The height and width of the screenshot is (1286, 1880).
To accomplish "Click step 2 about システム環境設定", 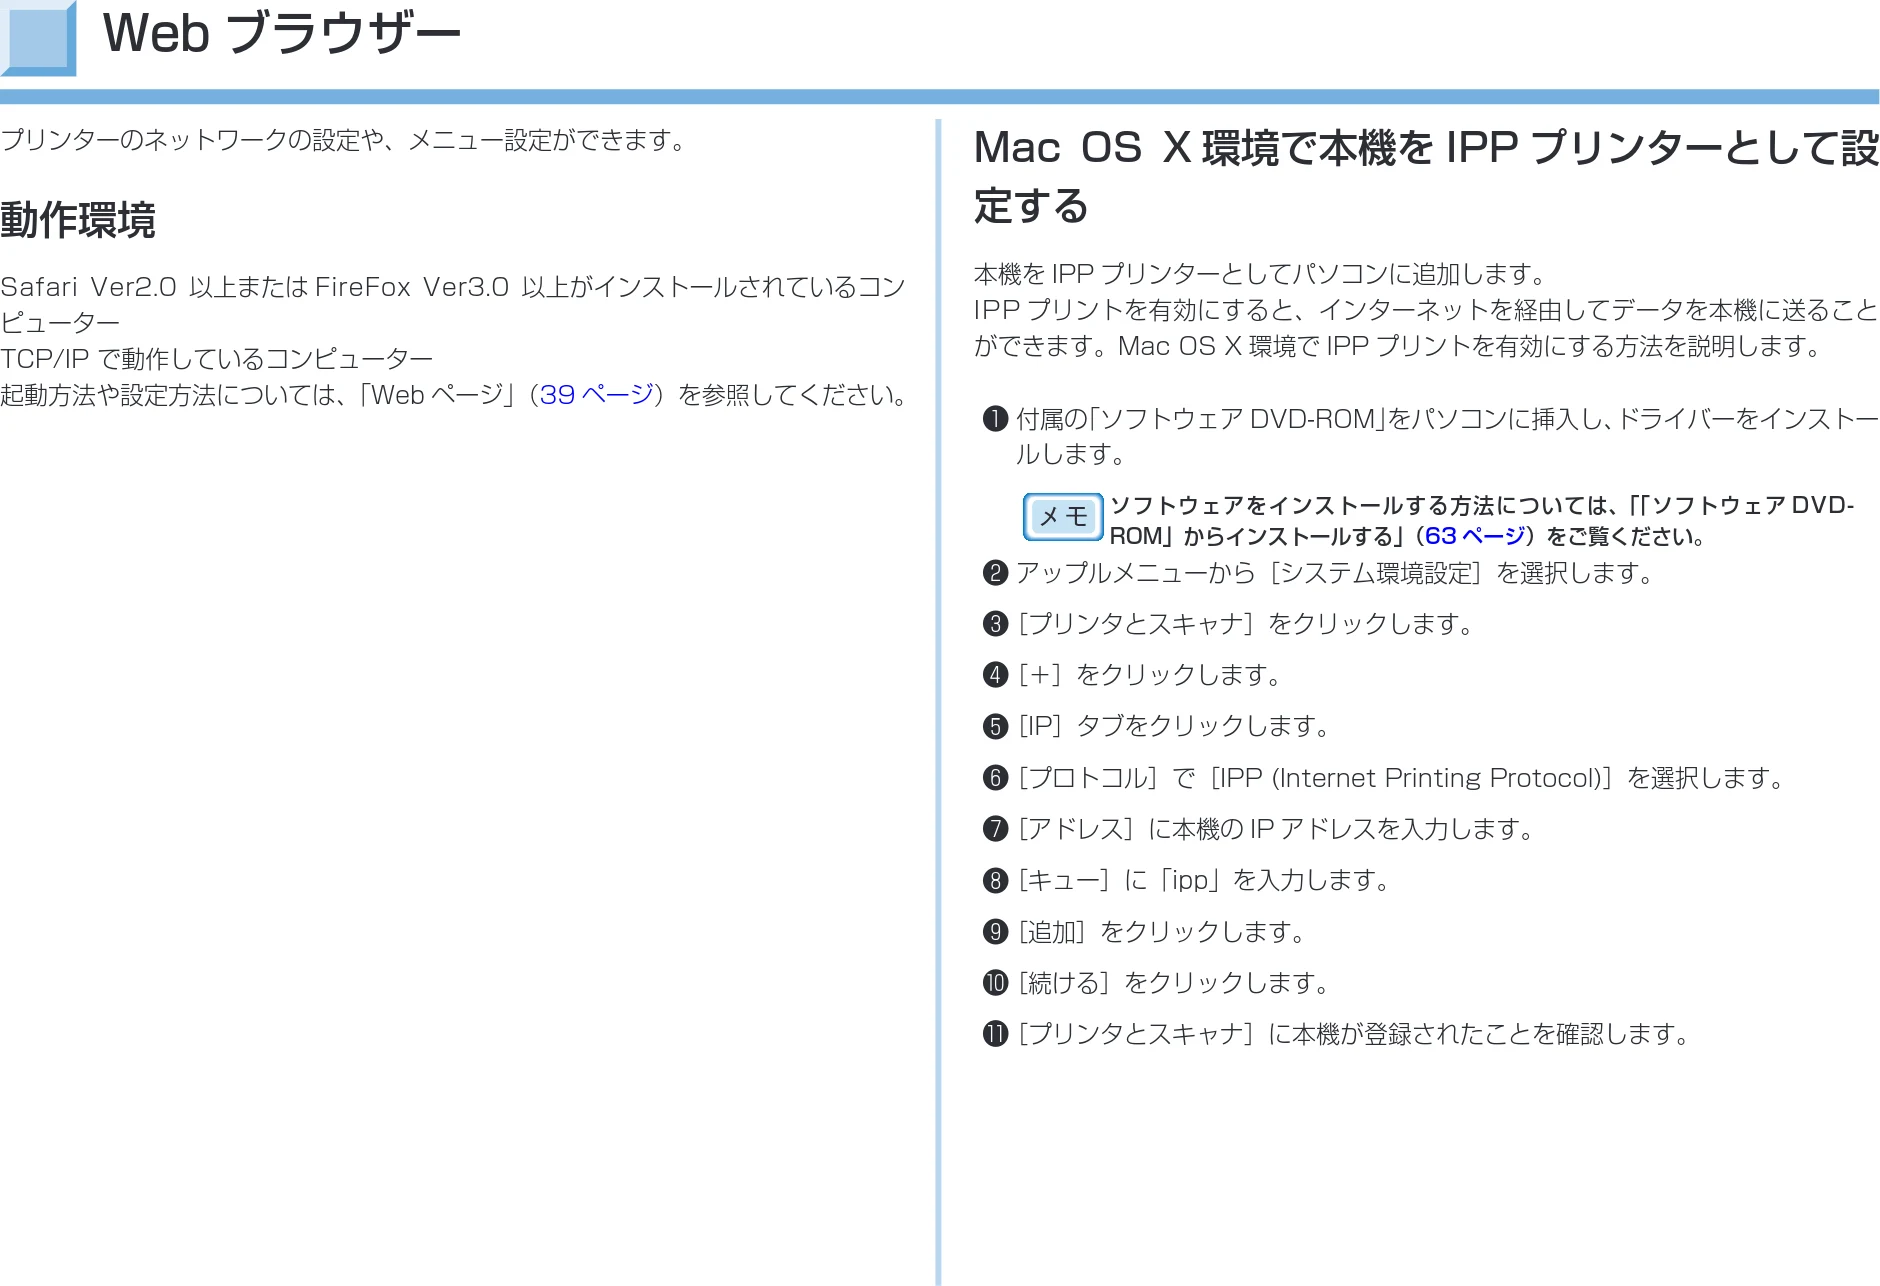I will coord(1318,573).
